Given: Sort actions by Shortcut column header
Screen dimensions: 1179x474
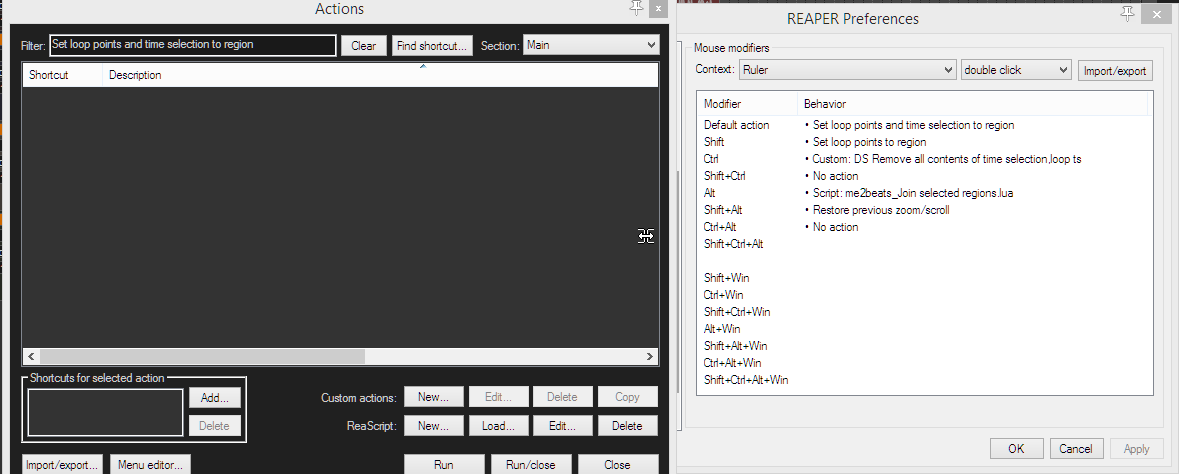Looking at the screenshot, I should coord(62,75).
